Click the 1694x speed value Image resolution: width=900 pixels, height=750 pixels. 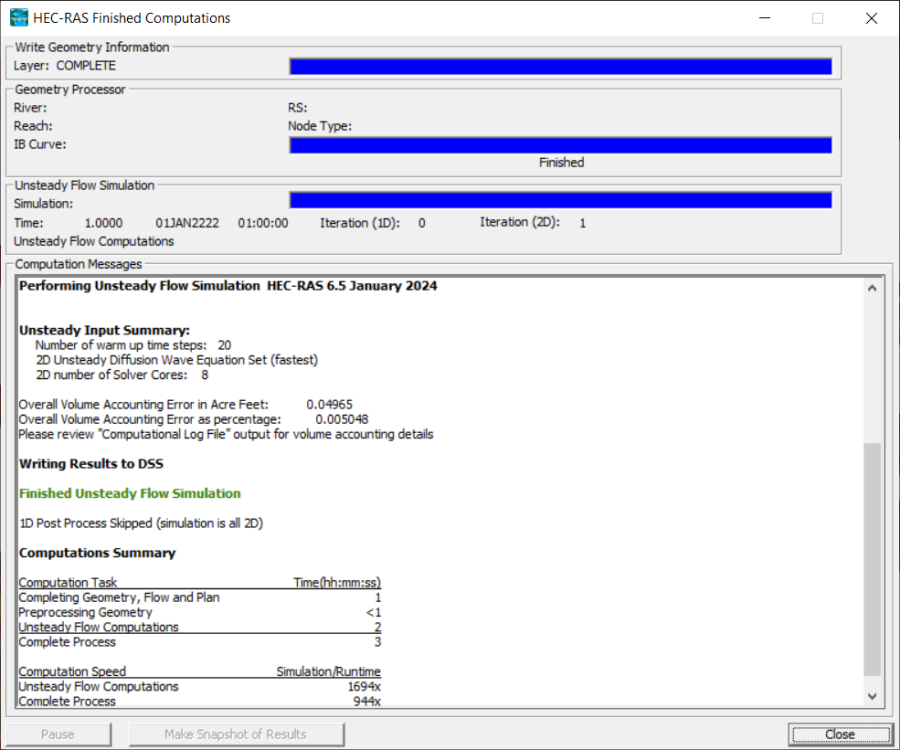coord(364,686)
